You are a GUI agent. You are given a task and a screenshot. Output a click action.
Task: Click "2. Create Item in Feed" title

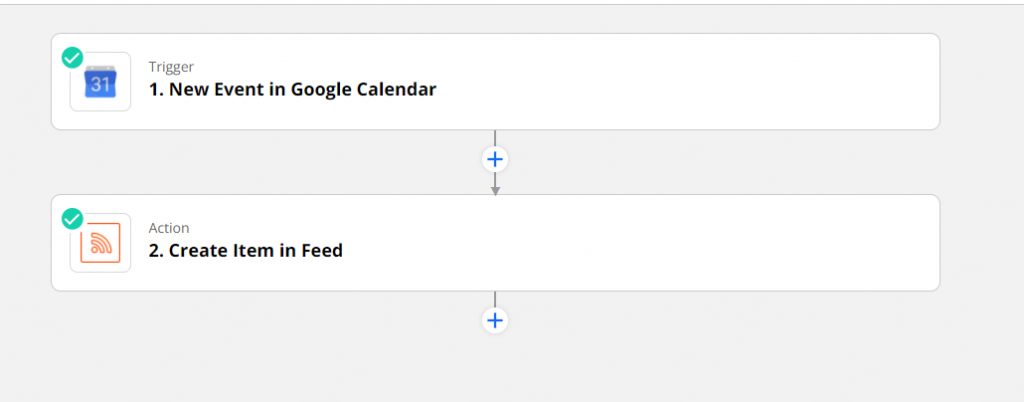click(246, 251)
